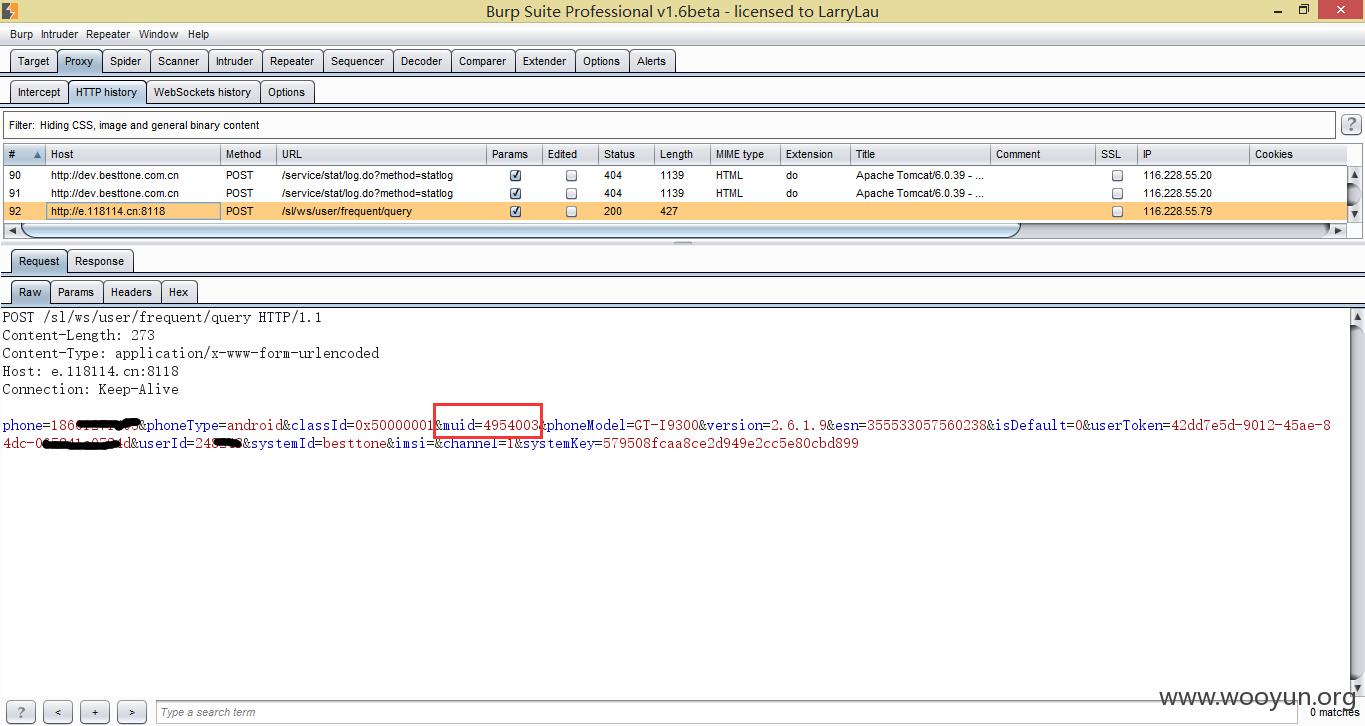Viewport: 1365px width, 726px height.
Task: Switch to the Response tab
Action: pos(99,261)
